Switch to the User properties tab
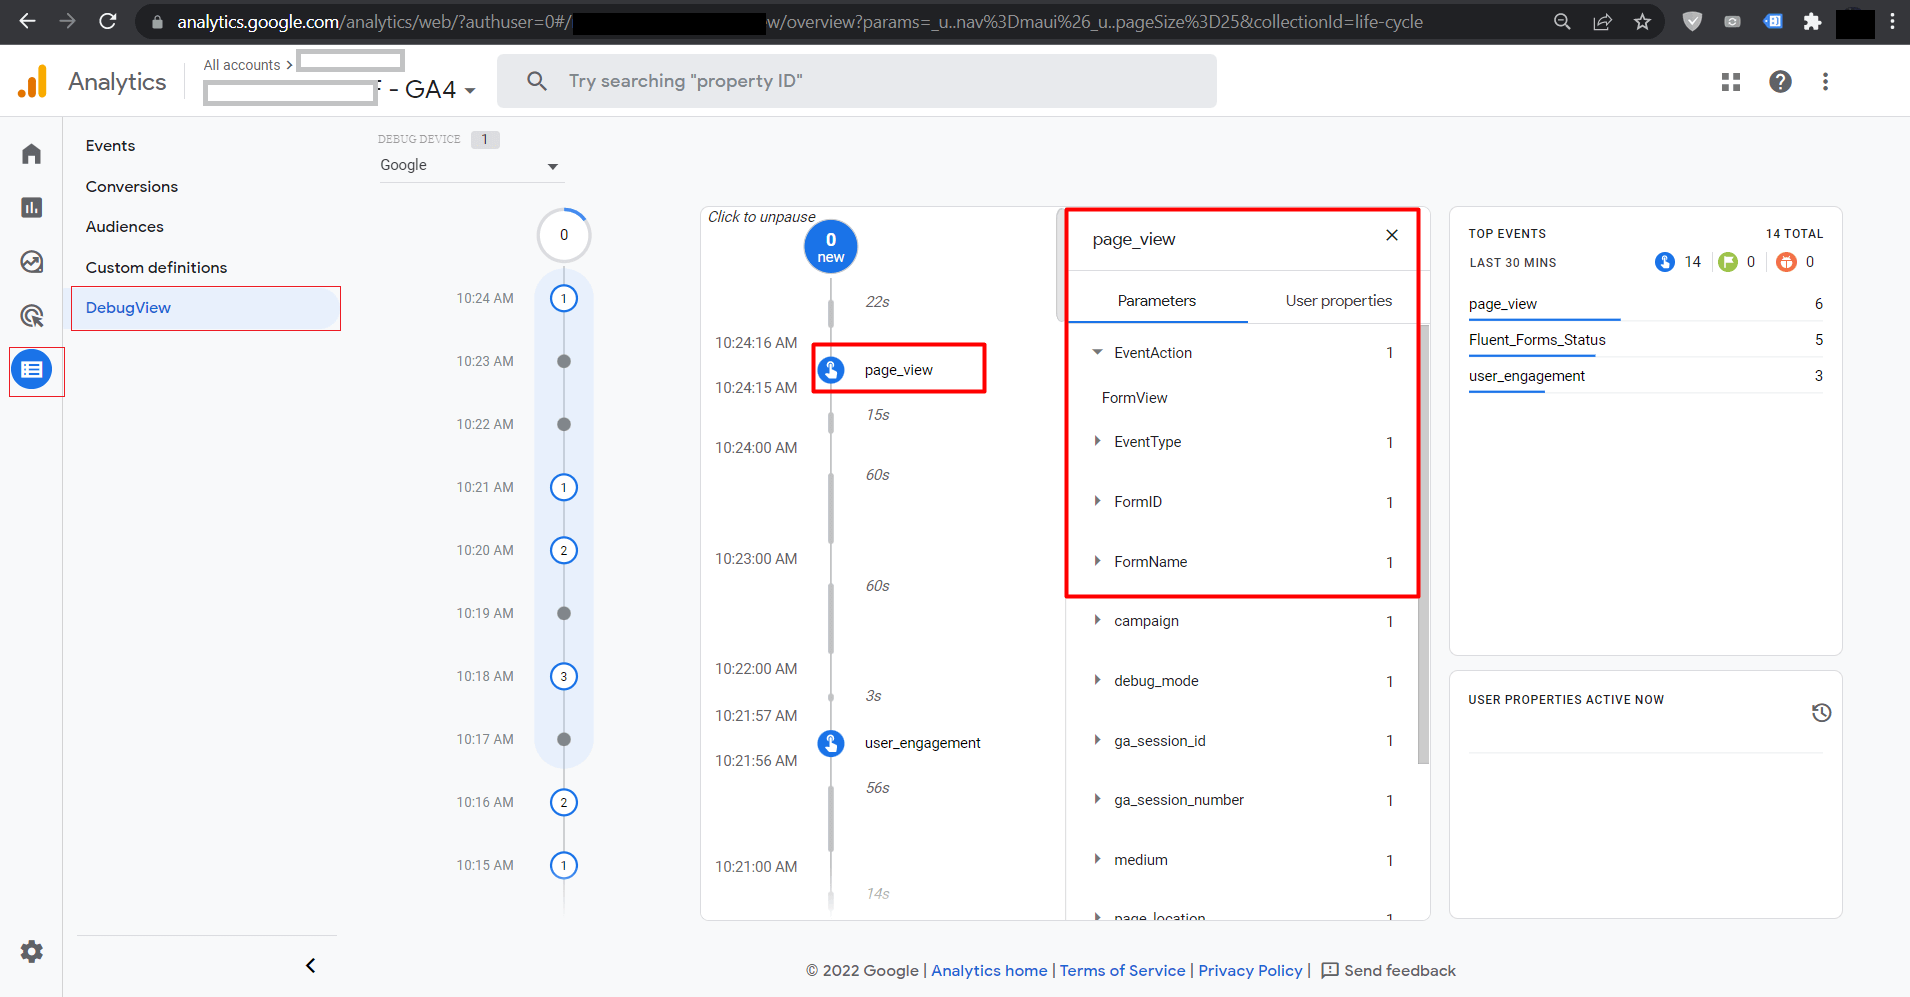The height and width of the screenshot is (997, 1910). coord(1338,301)
